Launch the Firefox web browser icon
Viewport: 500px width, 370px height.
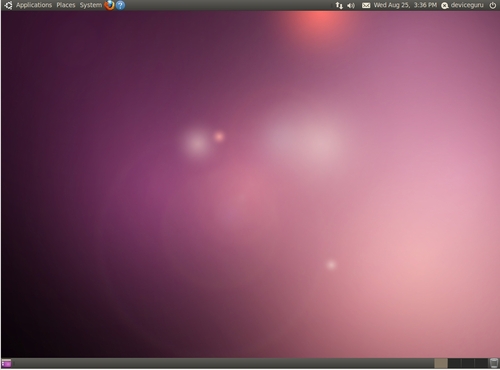coord(109,5)
